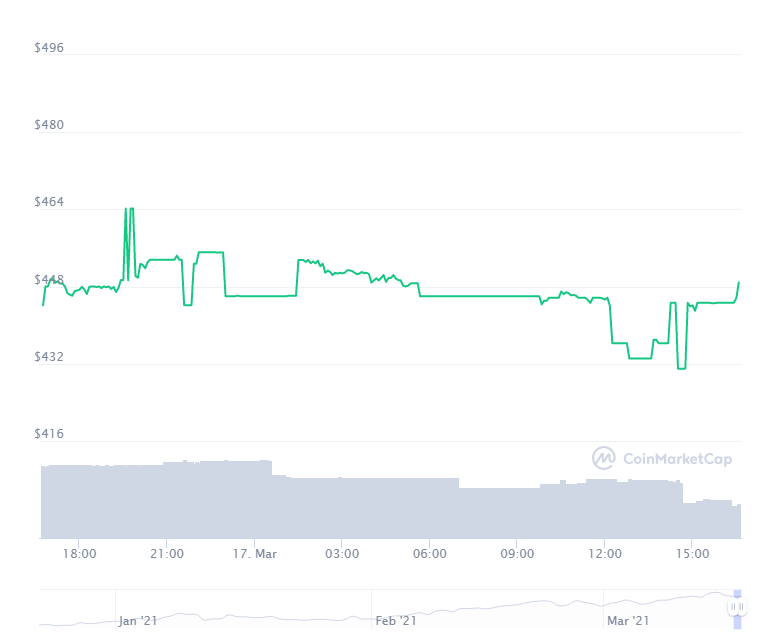Select Mar '21 in the range navigator
The image size is (759, 641).
[628, 621]
